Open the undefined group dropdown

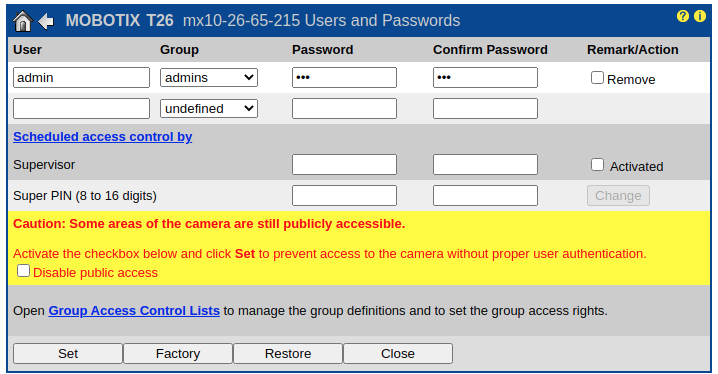coord(209,109)
